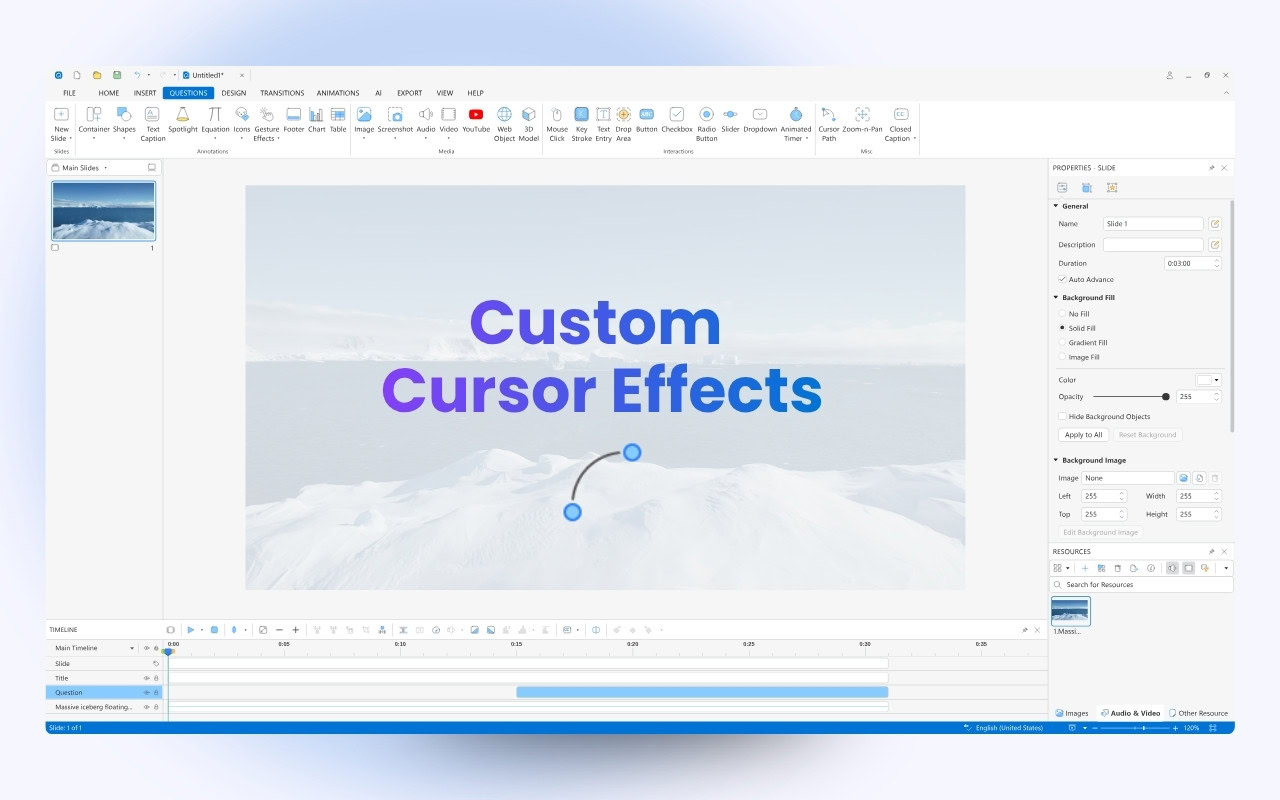The image size is (1280, 800).
Task: Click the Apply to All button
Action: pyautogui.click(x=1083, y=435)
